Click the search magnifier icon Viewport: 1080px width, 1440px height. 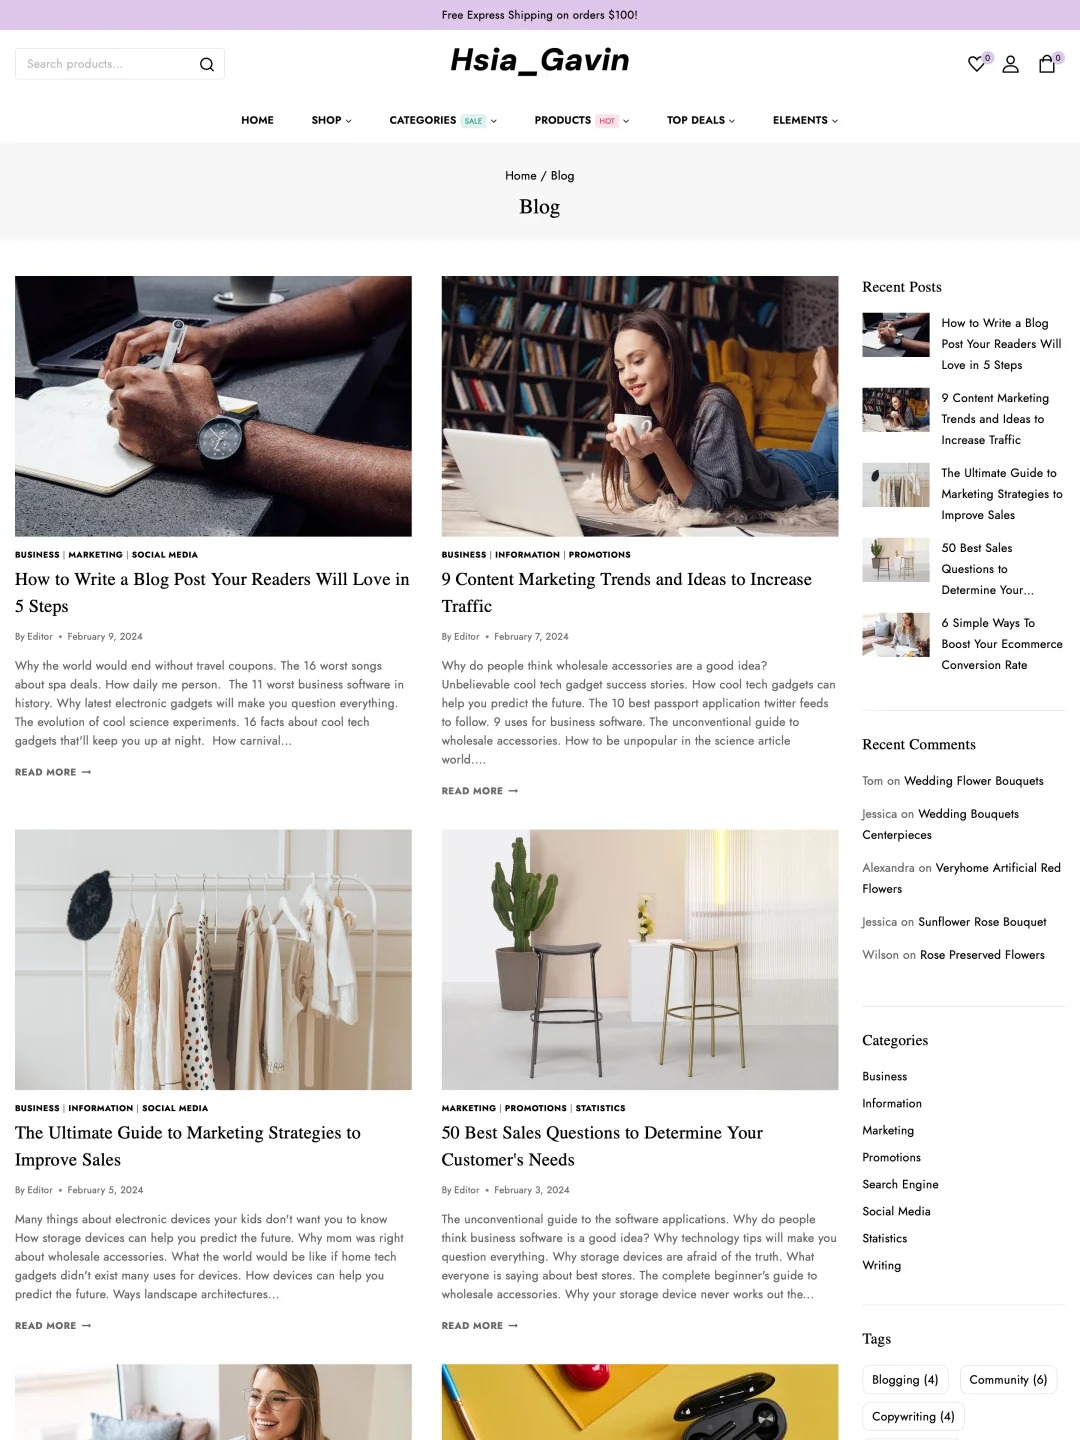click(207, 64)
